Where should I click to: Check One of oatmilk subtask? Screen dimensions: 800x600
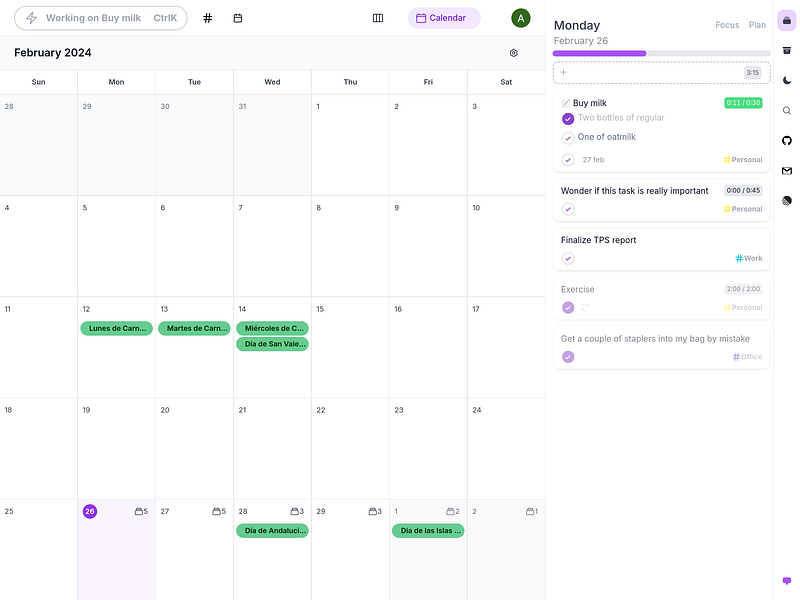click(568, 138)
